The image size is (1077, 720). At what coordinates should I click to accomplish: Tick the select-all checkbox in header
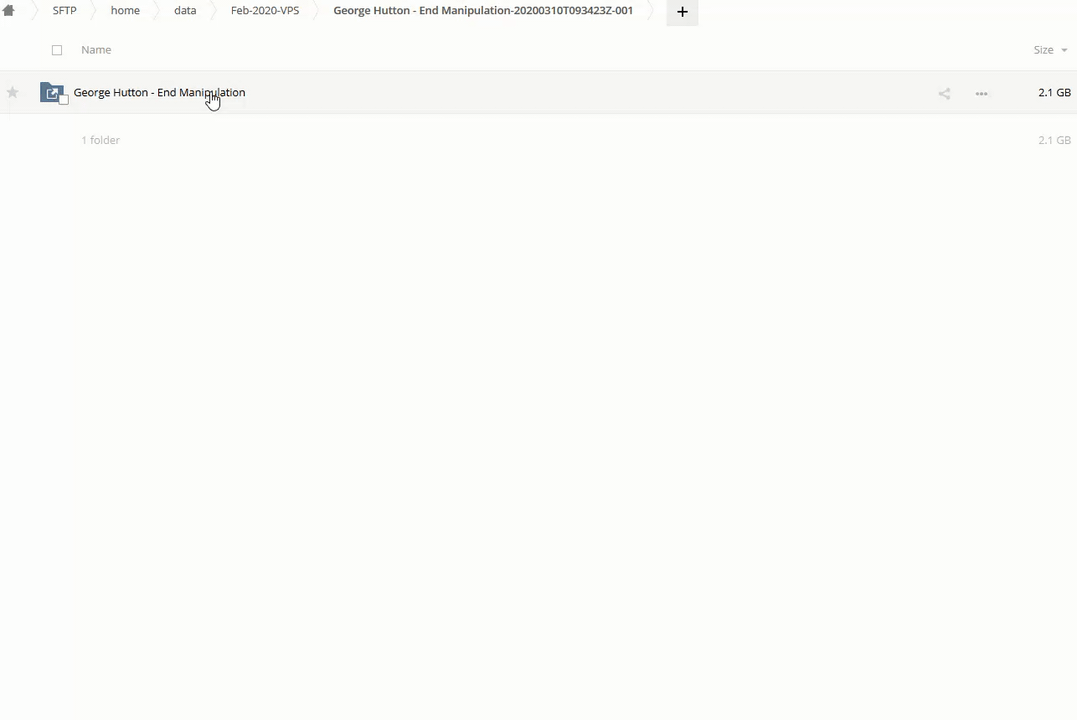tap(57, 50)
